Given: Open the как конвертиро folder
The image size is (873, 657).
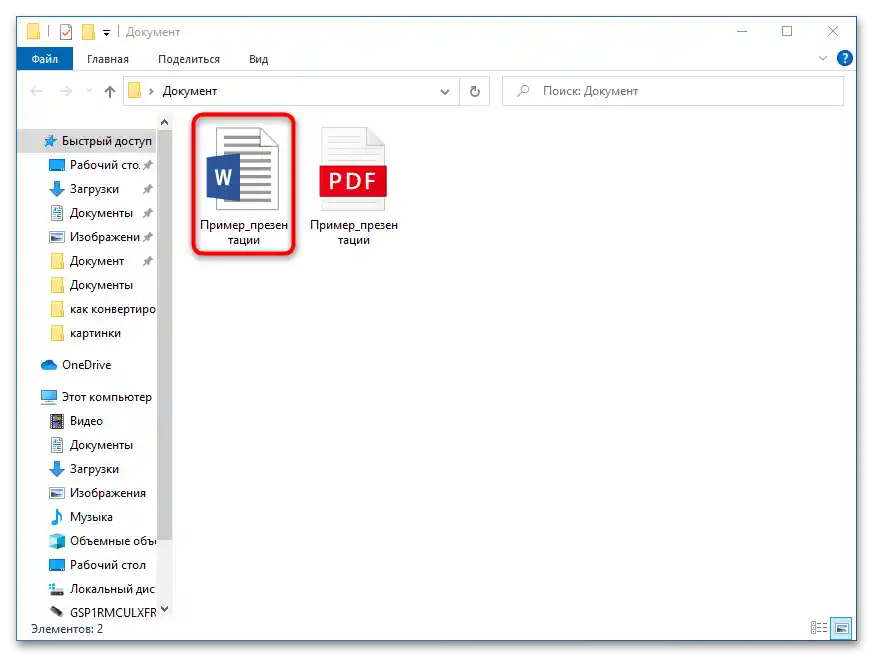Looking at the screenshot, I should [x=102, y=309].
